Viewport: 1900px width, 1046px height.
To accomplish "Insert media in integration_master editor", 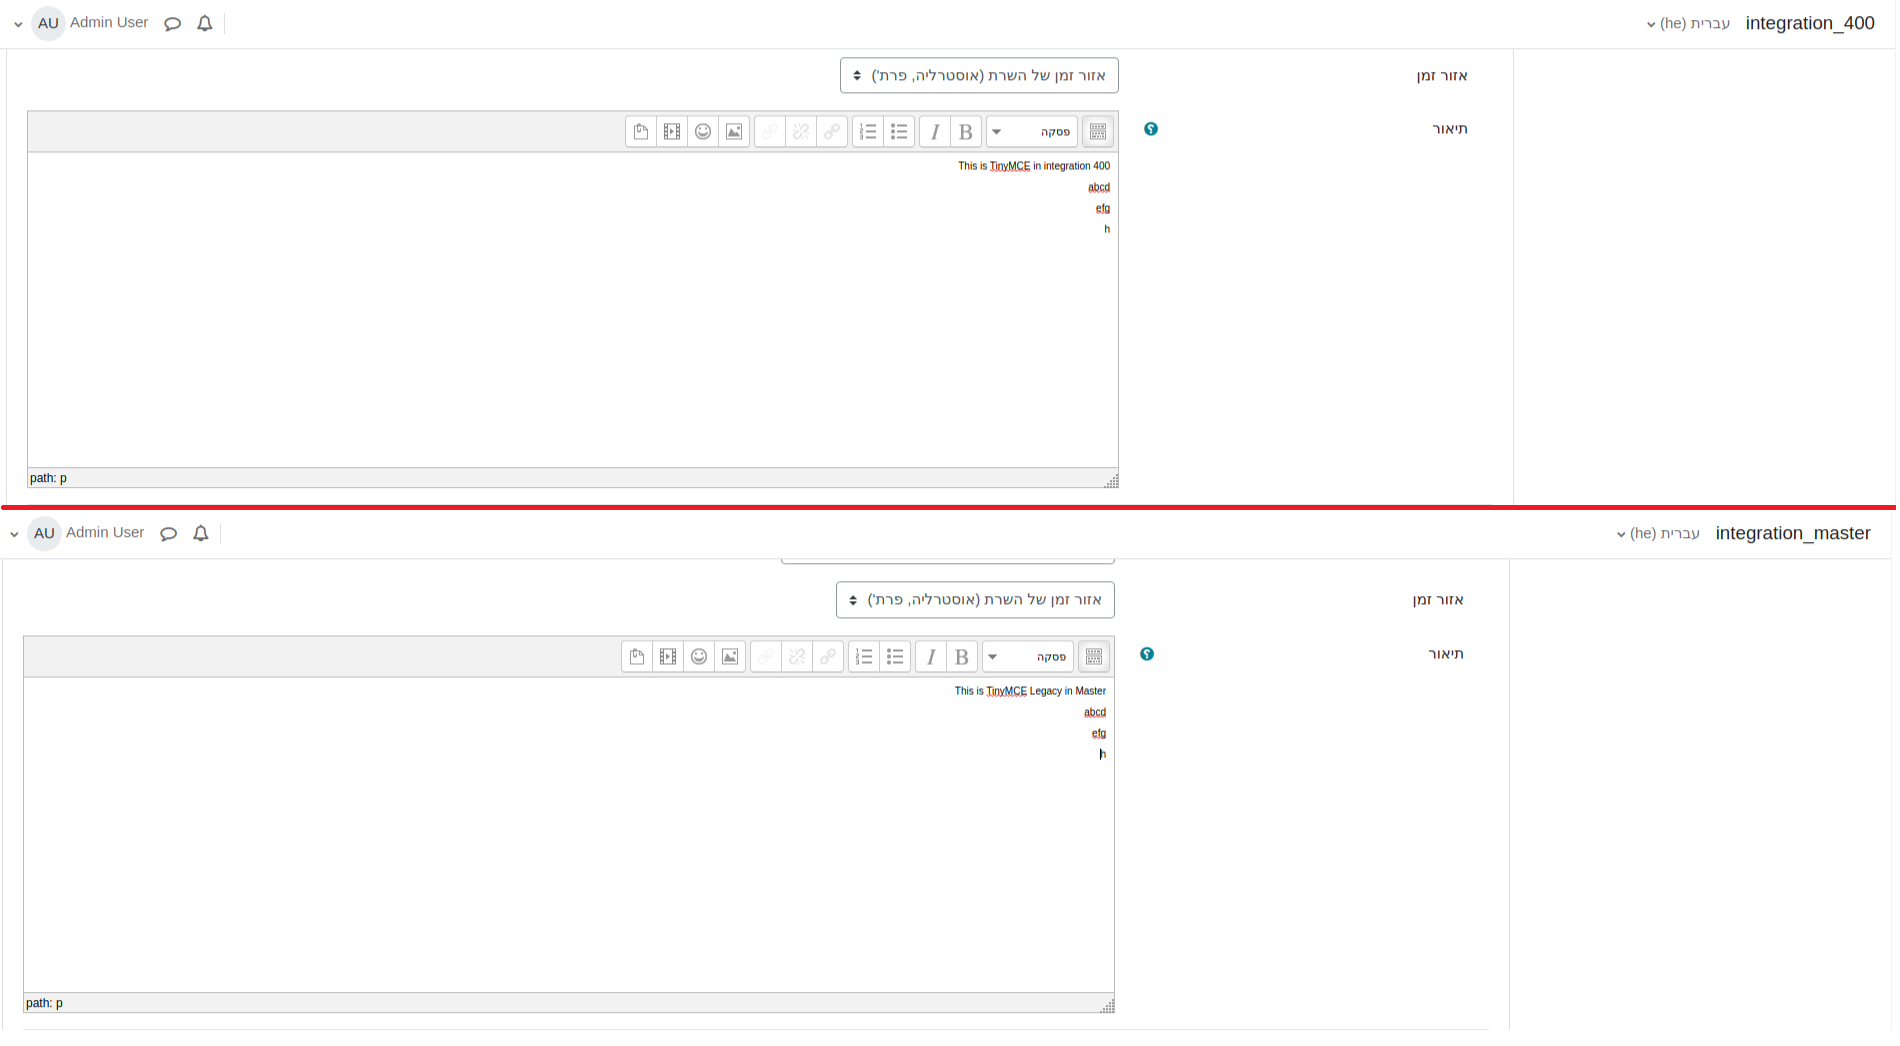I will coord(668,657).
